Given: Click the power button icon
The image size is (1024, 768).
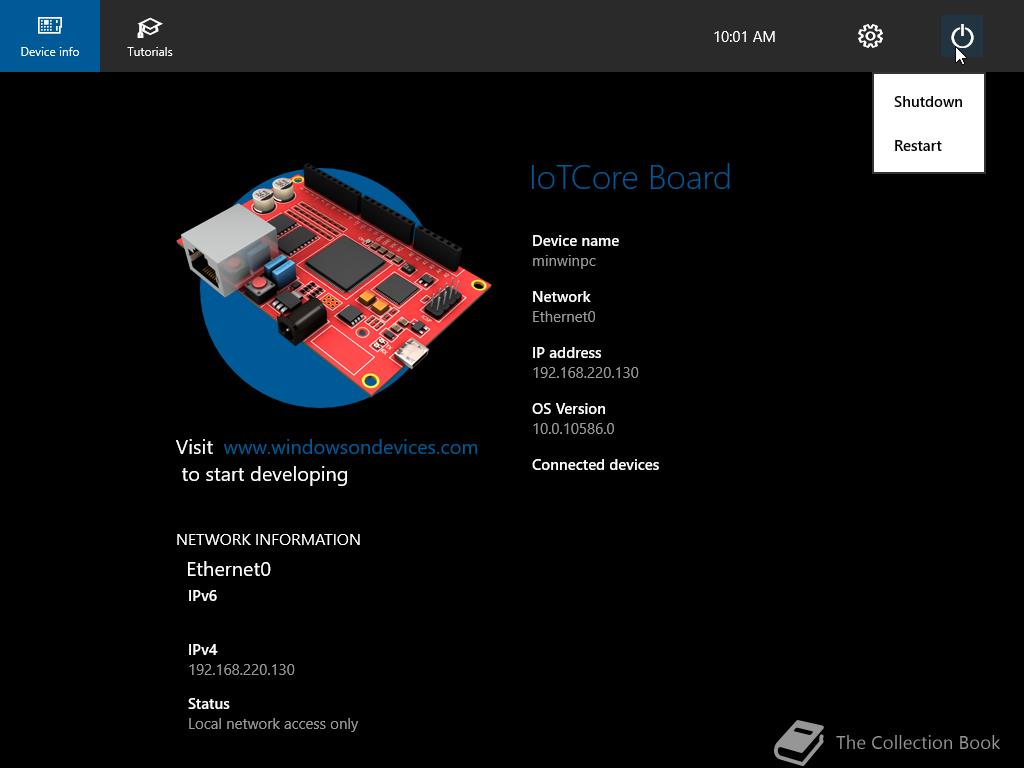Looking at the screenshot, I should 962,36.
